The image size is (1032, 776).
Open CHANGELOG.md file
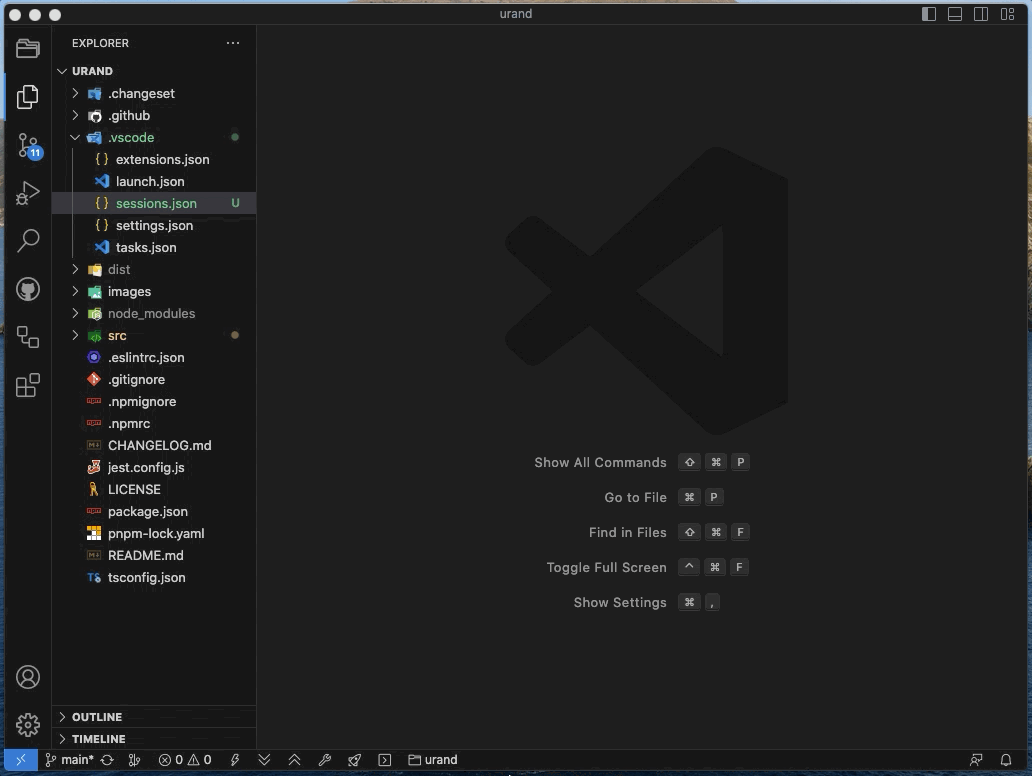click(x=154, y=446)
